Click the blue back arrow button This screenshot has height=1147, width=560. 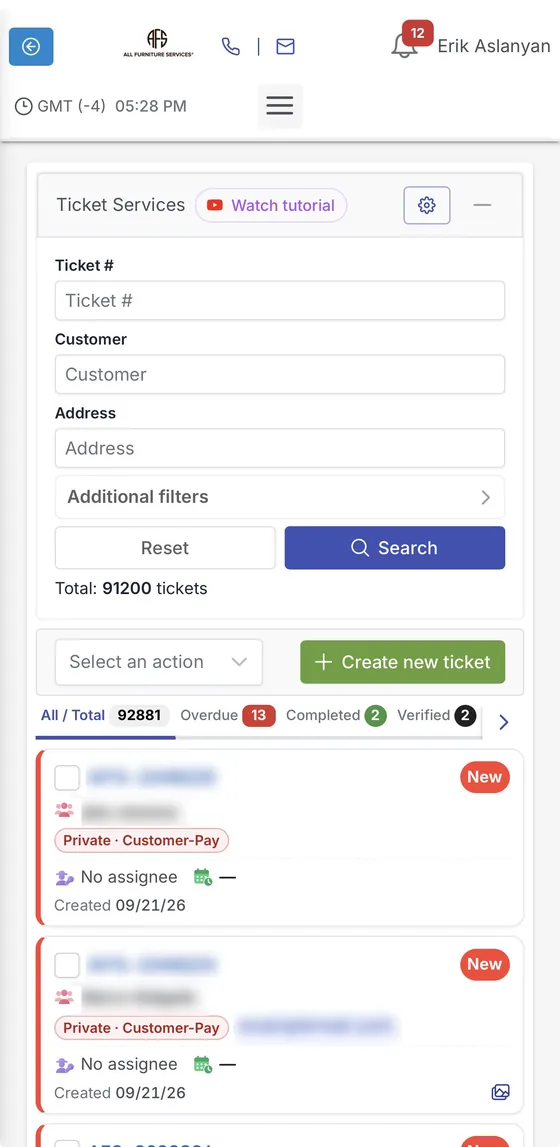(31, 47)
